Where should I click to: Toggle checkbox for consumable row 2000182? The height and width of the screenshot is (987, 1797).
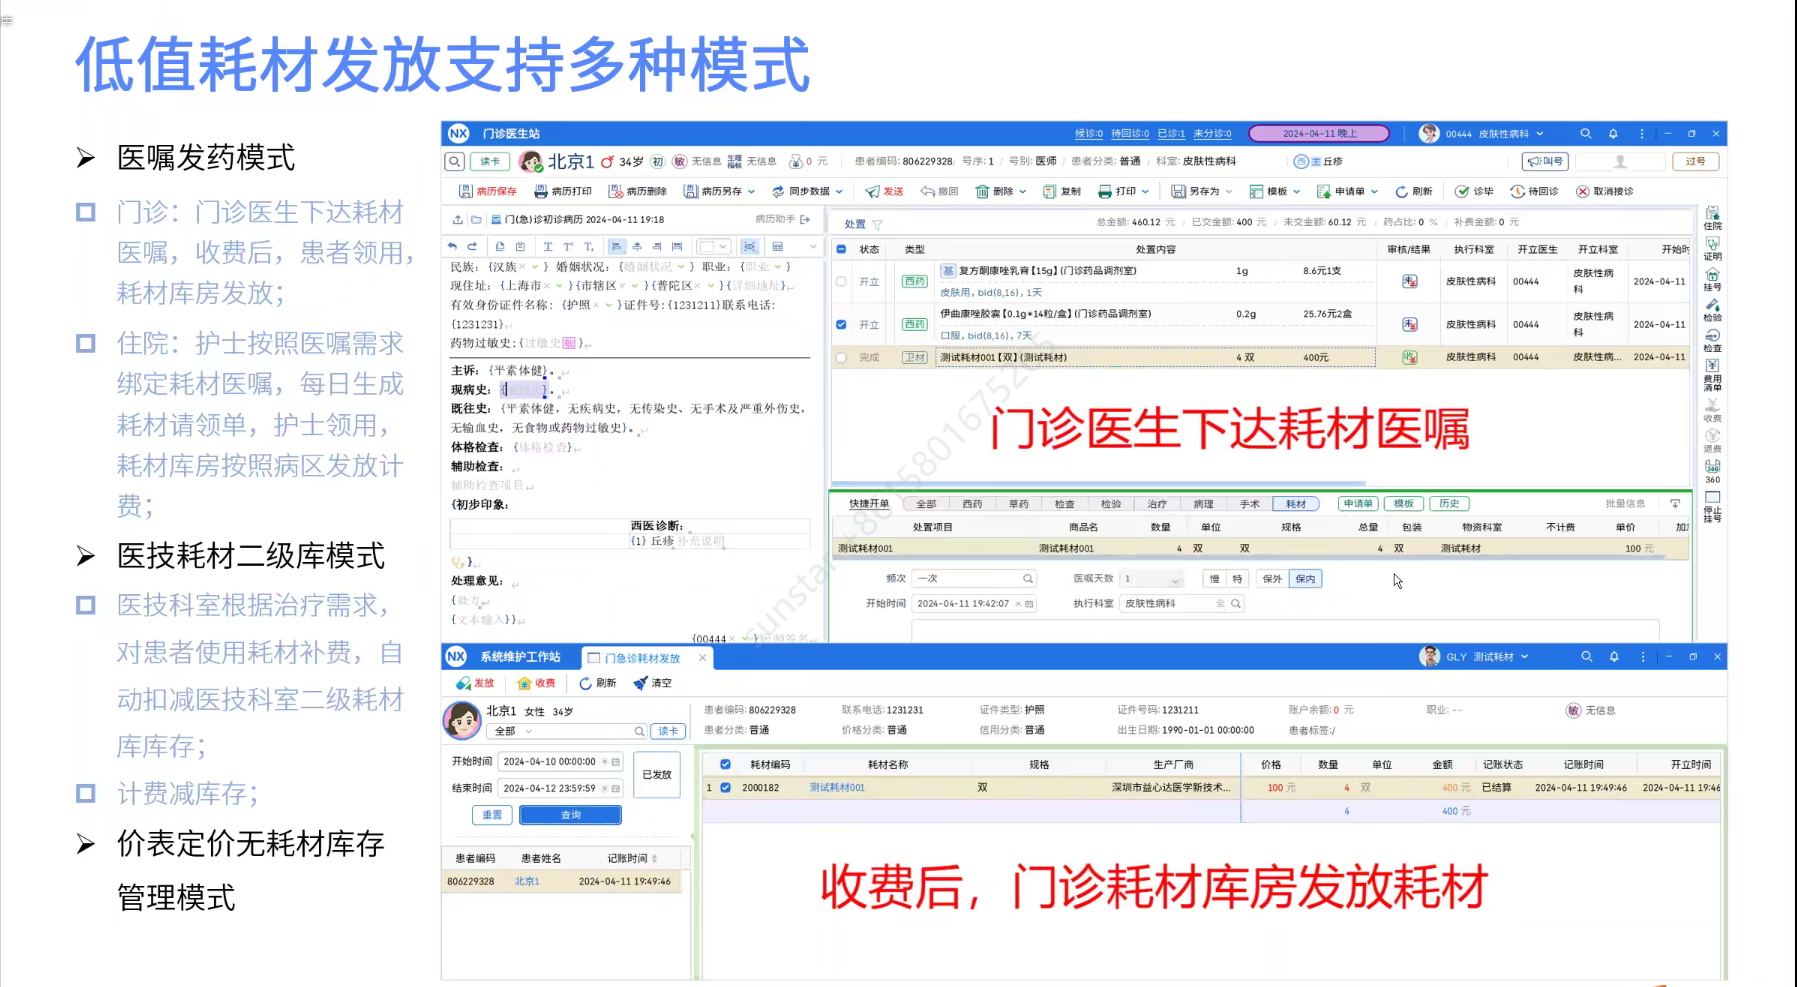(x=726, y=788)
